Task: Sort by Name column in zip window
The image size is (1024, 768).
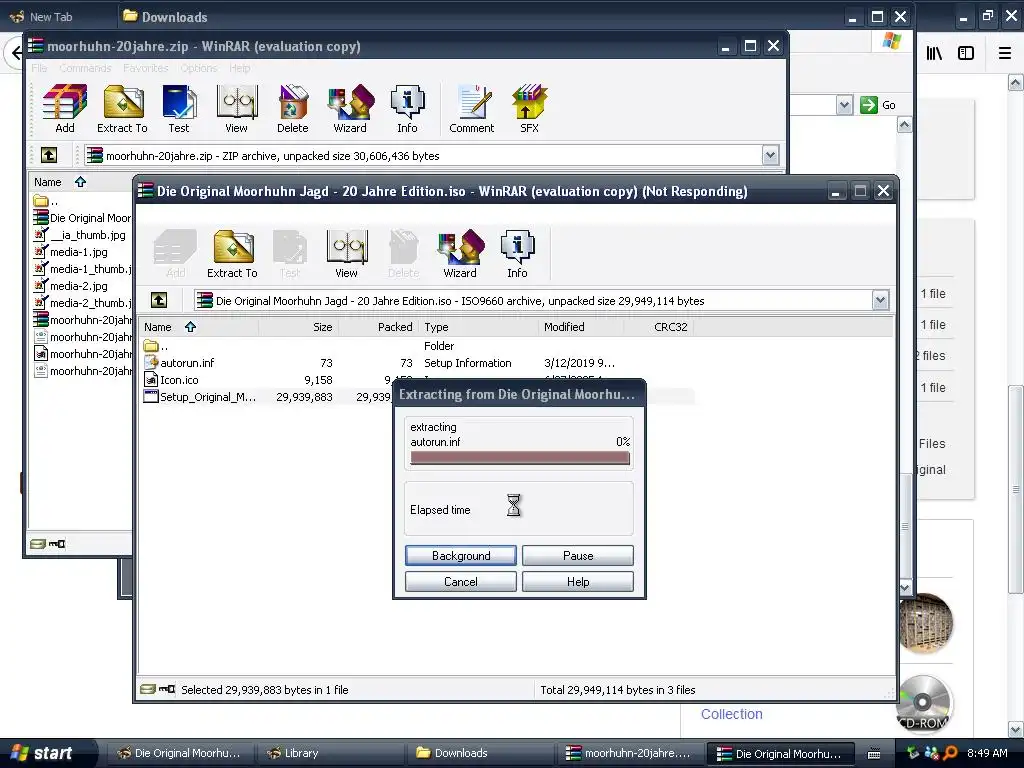Action: pos(80,182)
